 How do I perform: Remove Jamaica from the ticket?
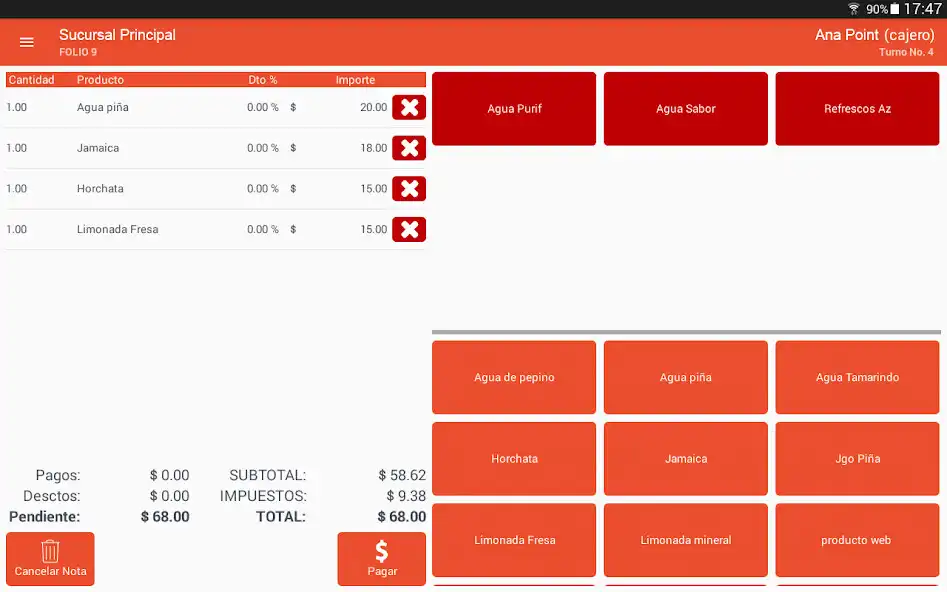[x=409, y=147]
